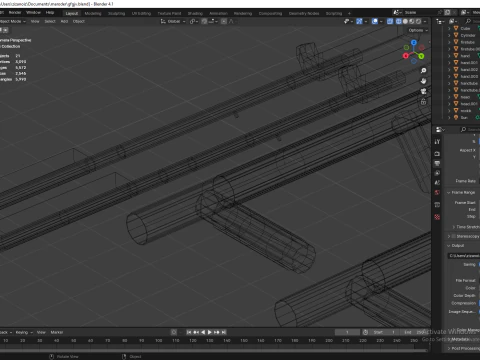Open the Render properties tab icon
The width and height of the screenshot is (480, 360).
click(437, 154)
